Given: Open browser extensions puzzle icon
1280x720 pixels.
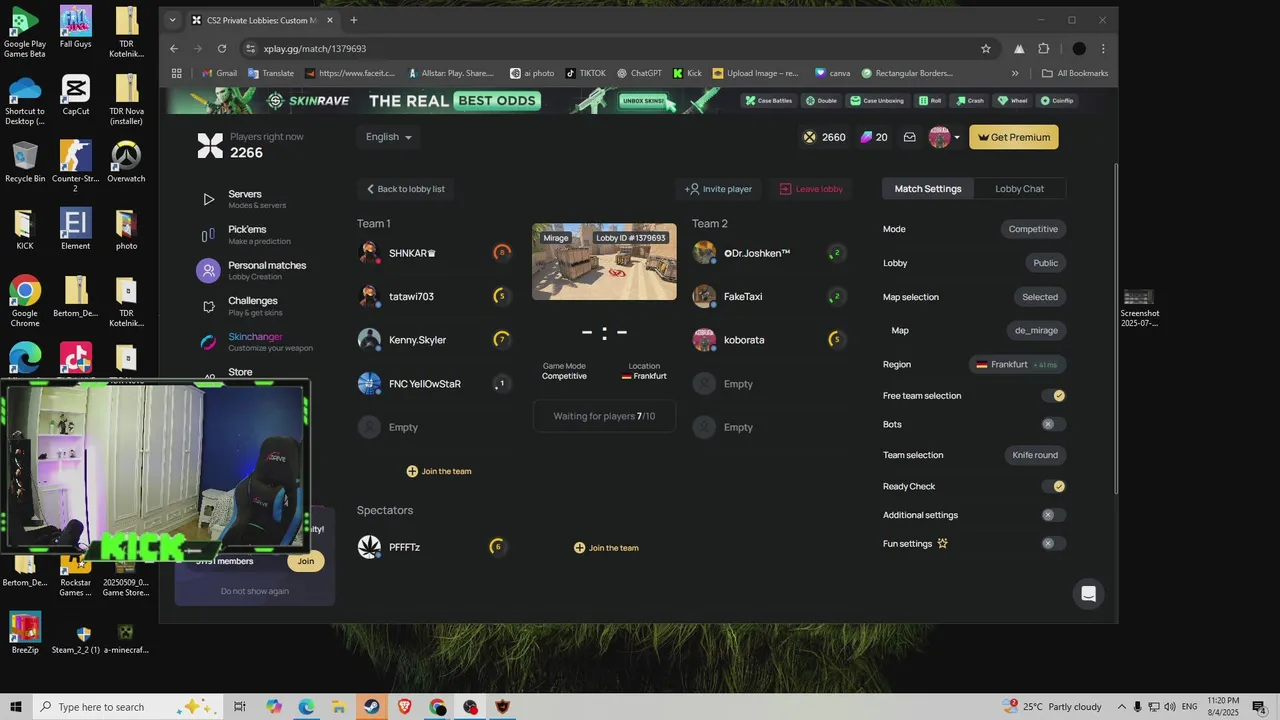Looking at the screenshot, I should coord(1044,48).
